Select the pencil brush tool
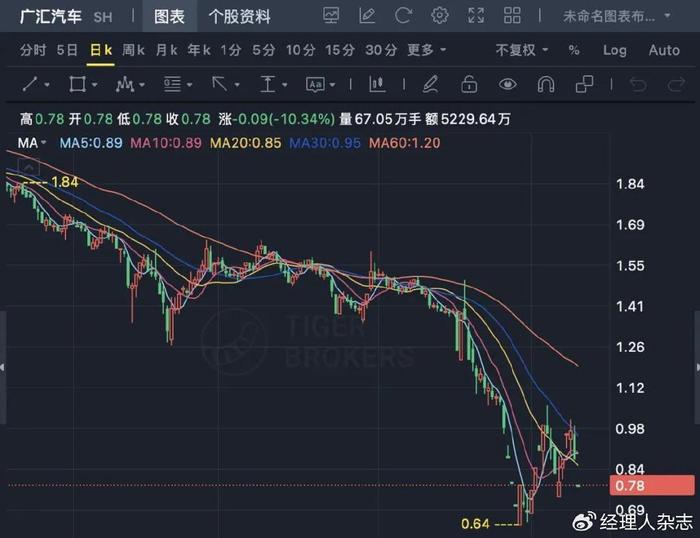 click(x=430, y=84)
